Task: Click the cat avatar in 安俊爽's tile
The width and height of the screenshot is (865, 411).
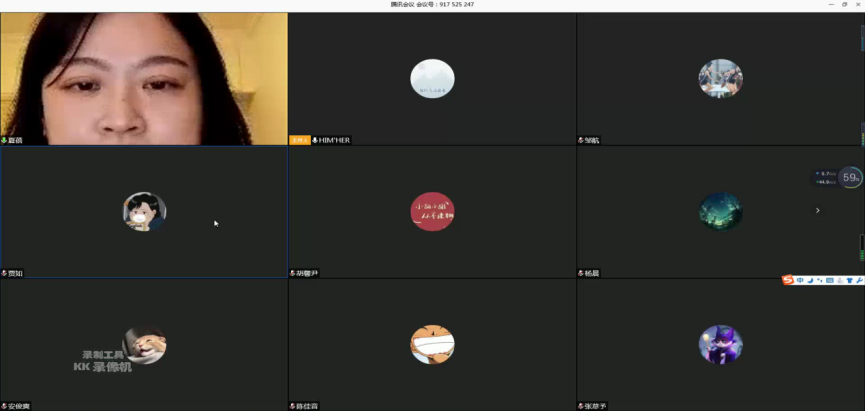Action: coord(146,345)
